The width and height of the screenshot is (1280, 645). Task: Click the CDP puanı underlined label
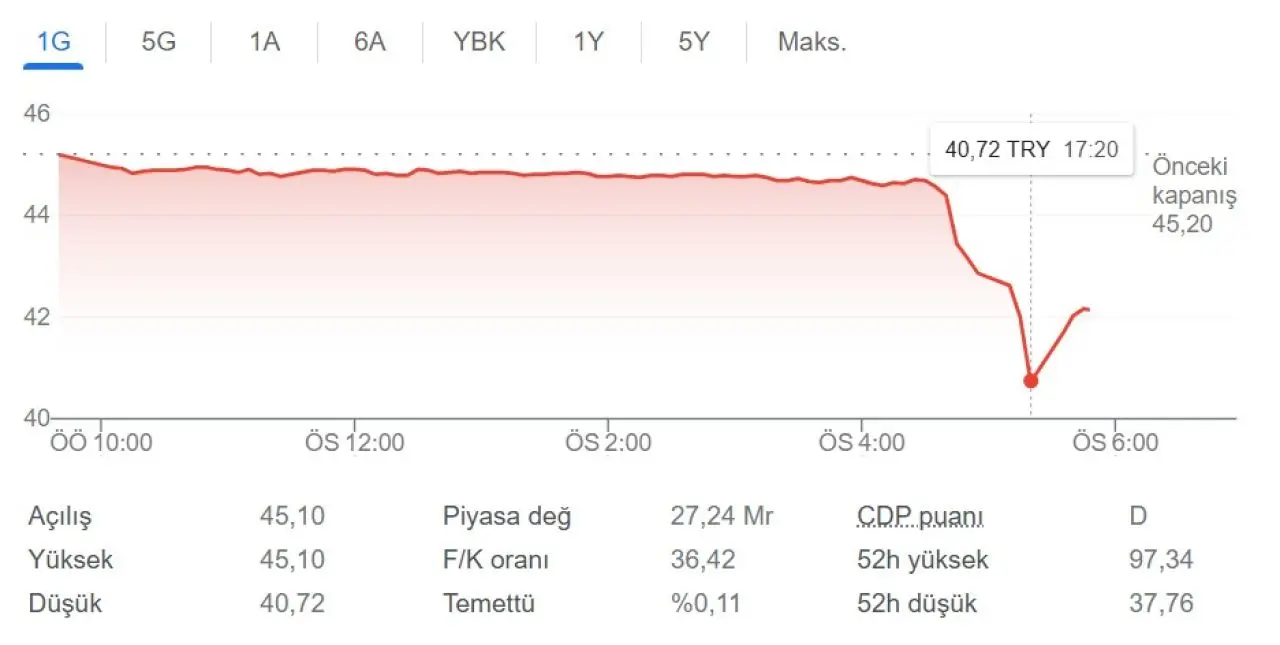point(920,517)
